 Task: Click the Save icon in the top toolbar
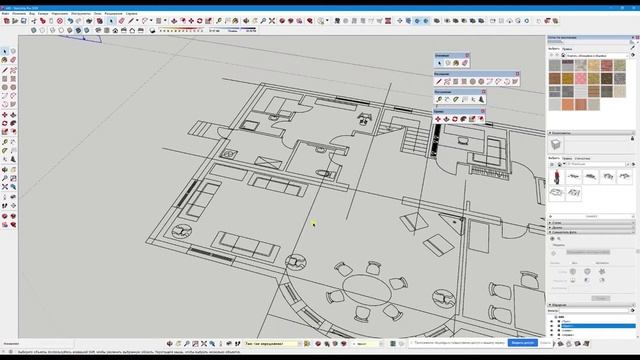pyautogui.click(x=24, y=21)
